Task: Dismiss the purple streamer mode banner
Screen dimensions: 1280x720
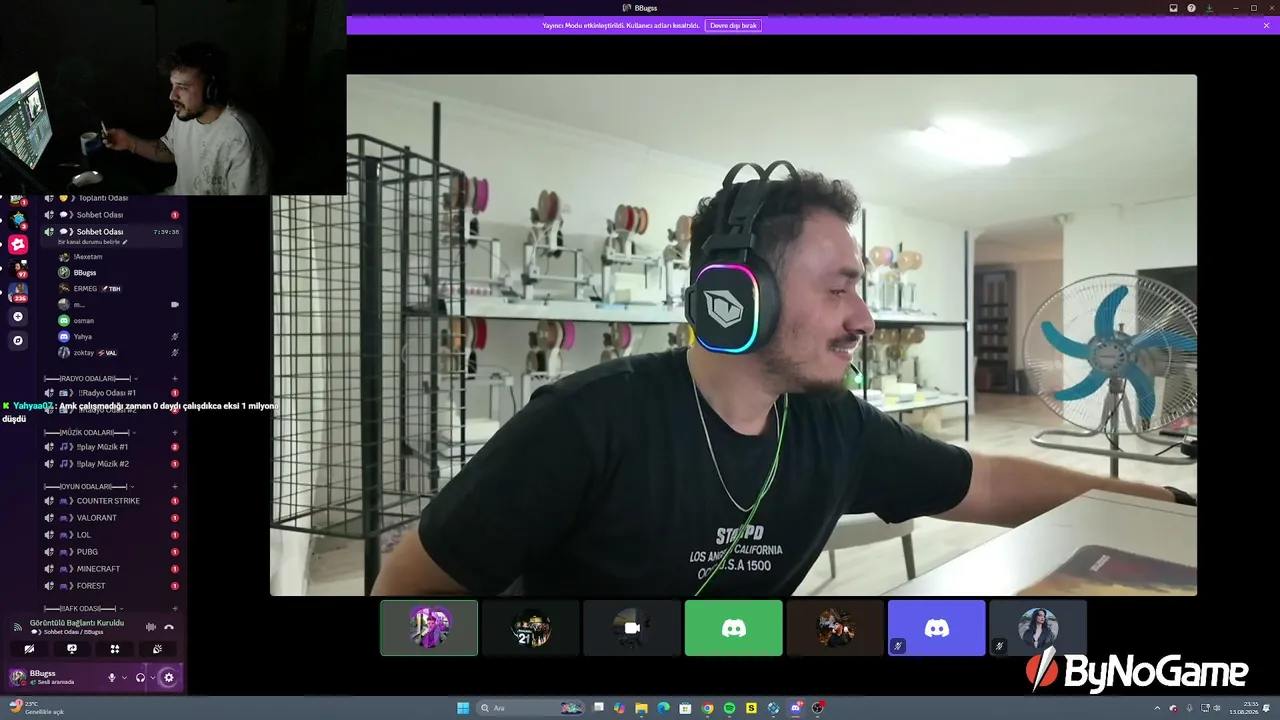Action: [x=1266, y=25]
